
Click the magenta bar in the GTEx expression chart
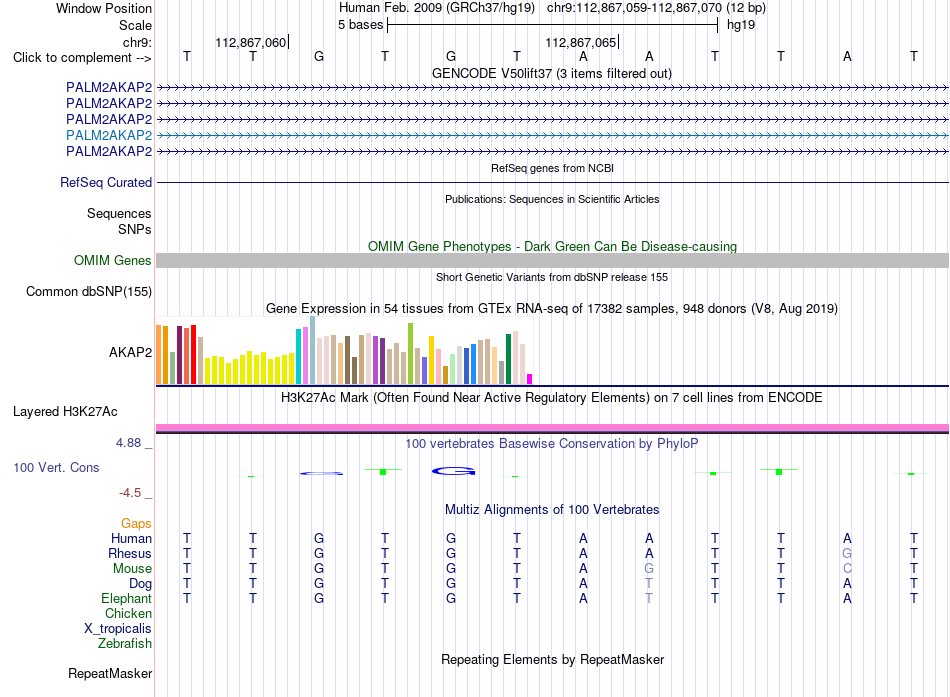pos(530,379)
